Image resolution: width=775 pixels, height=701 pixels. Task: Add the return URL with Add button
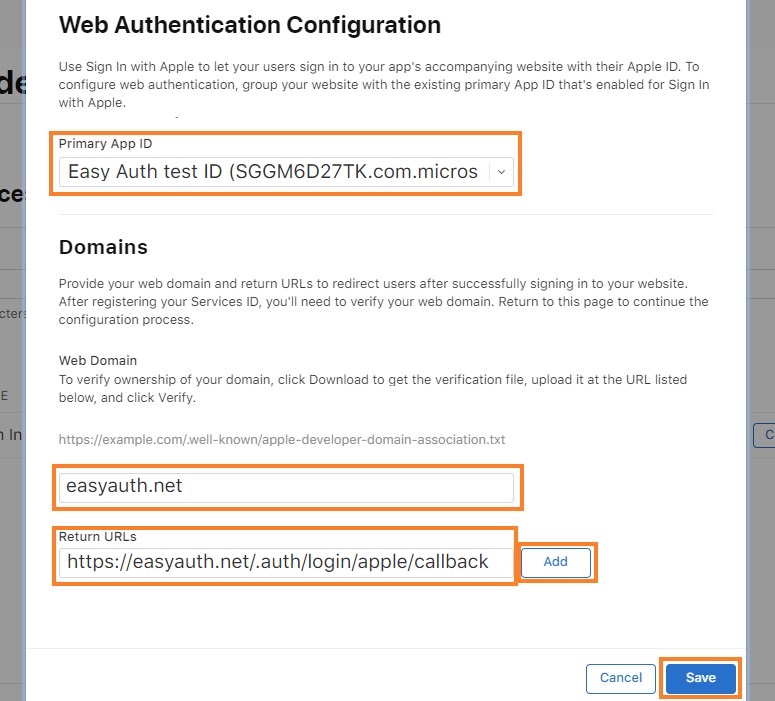(556, 562)
